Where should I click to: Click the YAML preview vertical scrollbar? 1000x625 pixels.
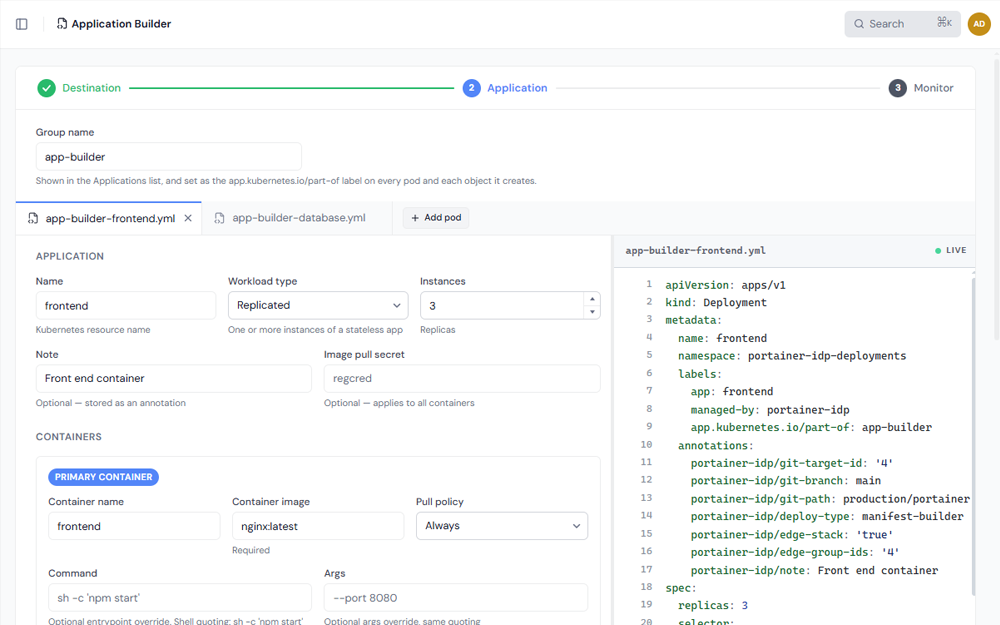pyautogui.click(x=973, y=437)
